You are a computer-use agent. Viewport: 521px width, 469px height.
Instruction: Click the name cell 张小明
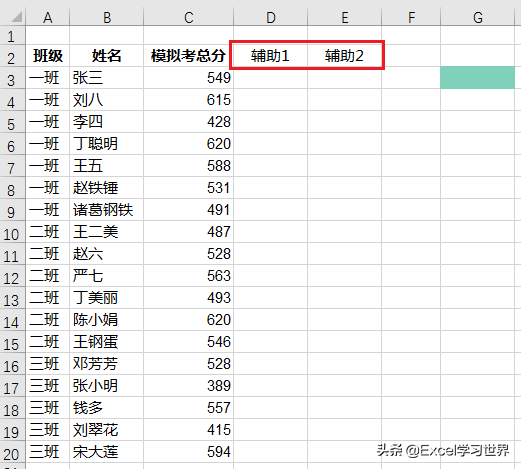click(x=107, y=386)
